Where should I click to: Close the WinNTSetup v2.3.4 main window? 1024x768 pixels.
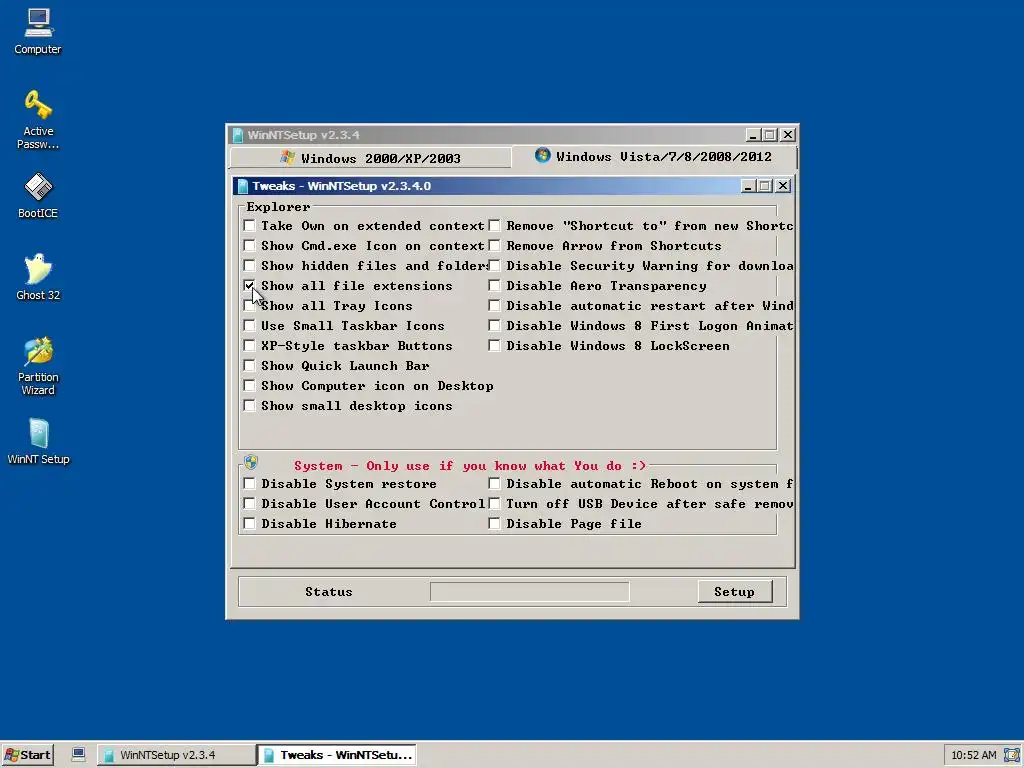coord(788,135)
